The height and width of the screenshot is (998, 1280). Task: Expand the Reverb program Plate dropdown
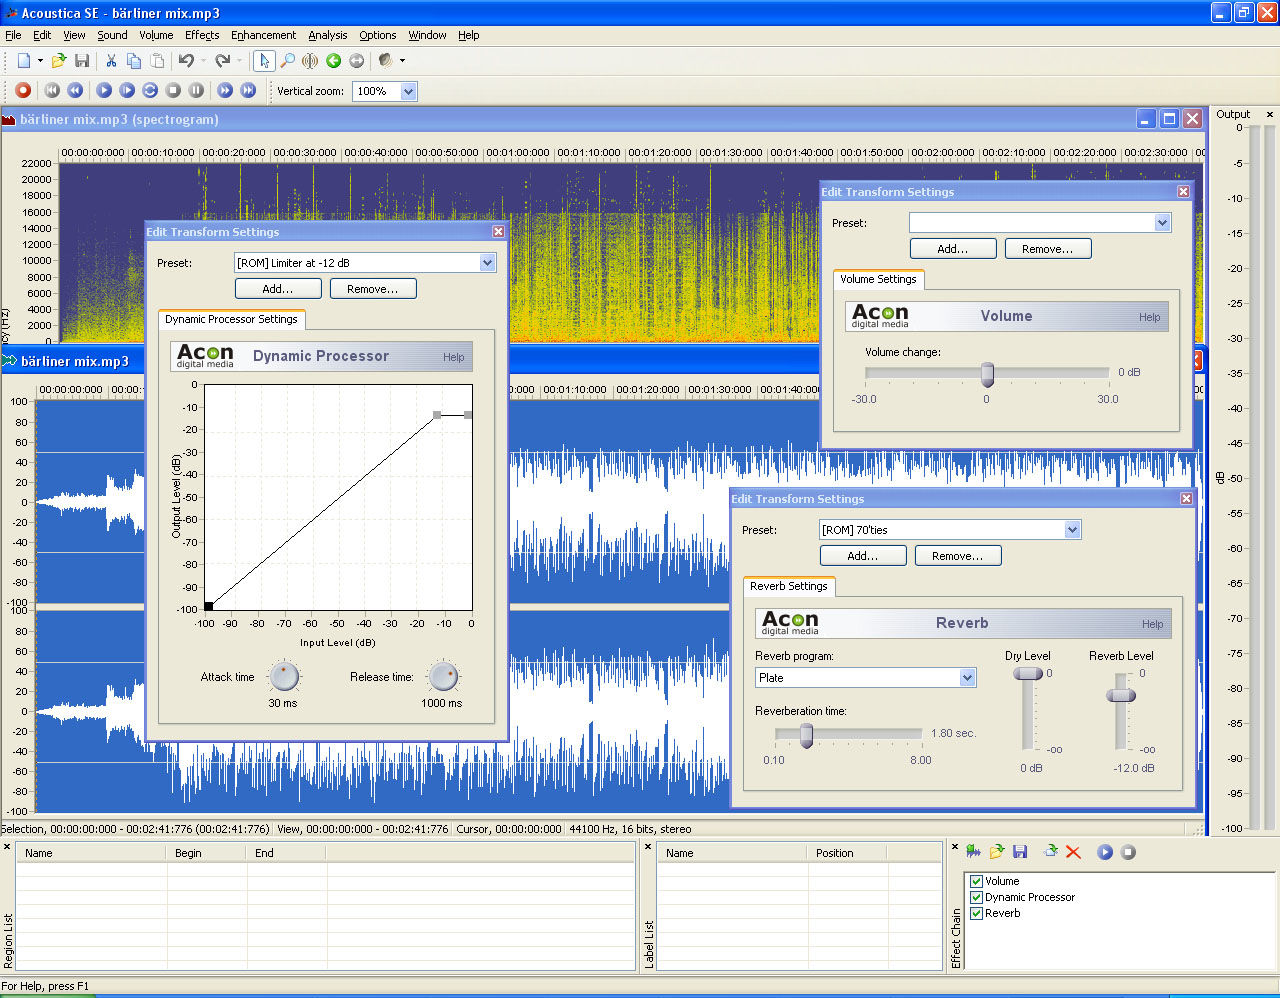pos(967,678)
